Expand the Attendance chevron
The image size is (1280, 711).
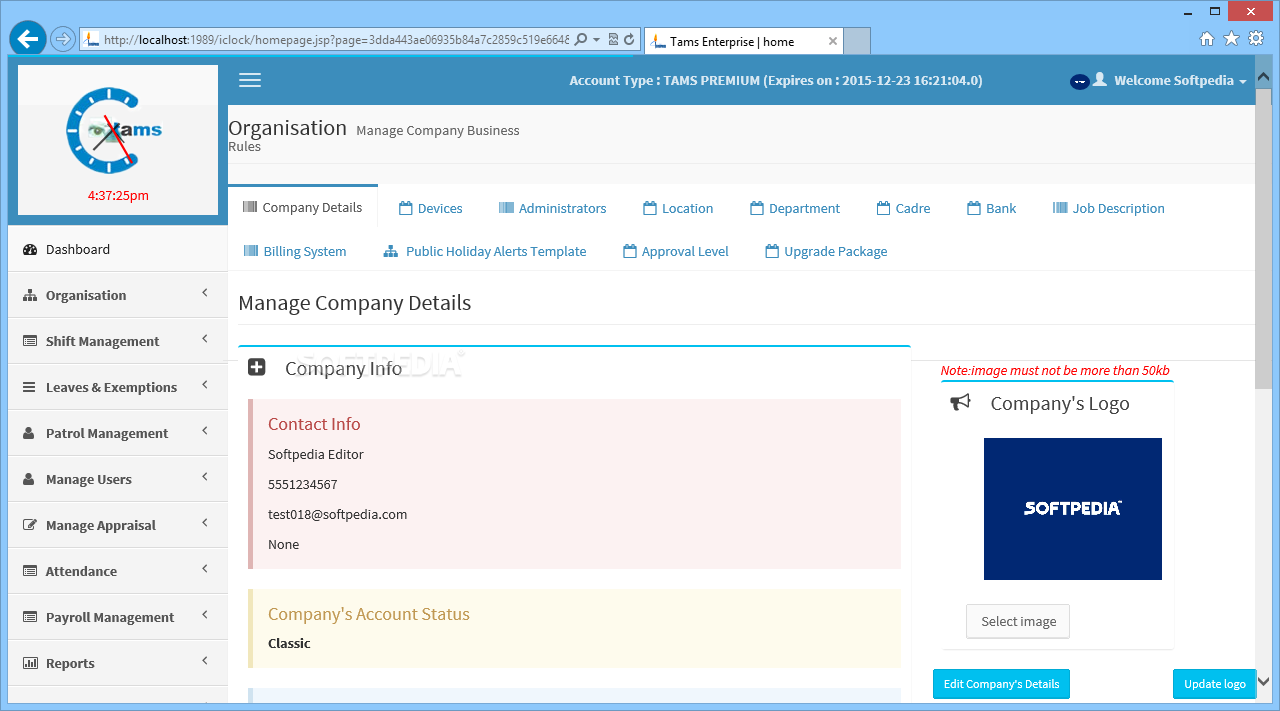tap(204, 569)
